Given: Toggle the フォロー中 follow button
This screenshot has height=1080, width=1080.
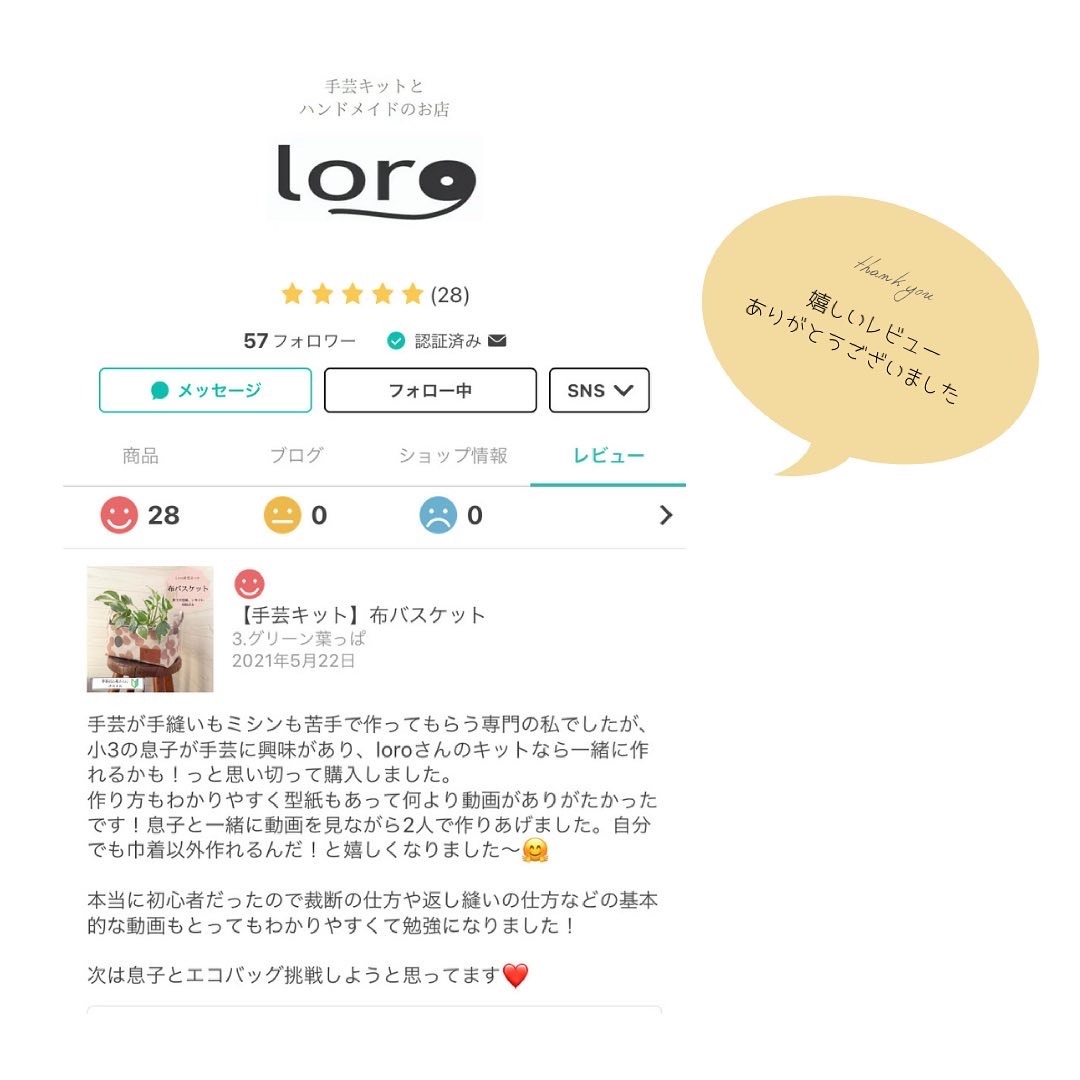Looking at the screenshot, I should [430, 391].
